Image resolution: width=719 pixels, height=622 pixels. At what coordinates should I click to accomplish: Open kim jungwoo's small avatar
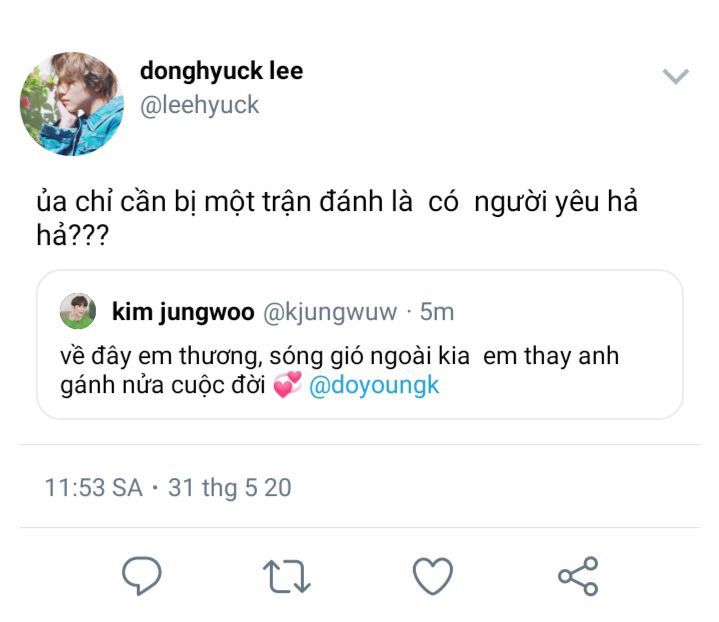pyautogui.click(x=78, y=311)
